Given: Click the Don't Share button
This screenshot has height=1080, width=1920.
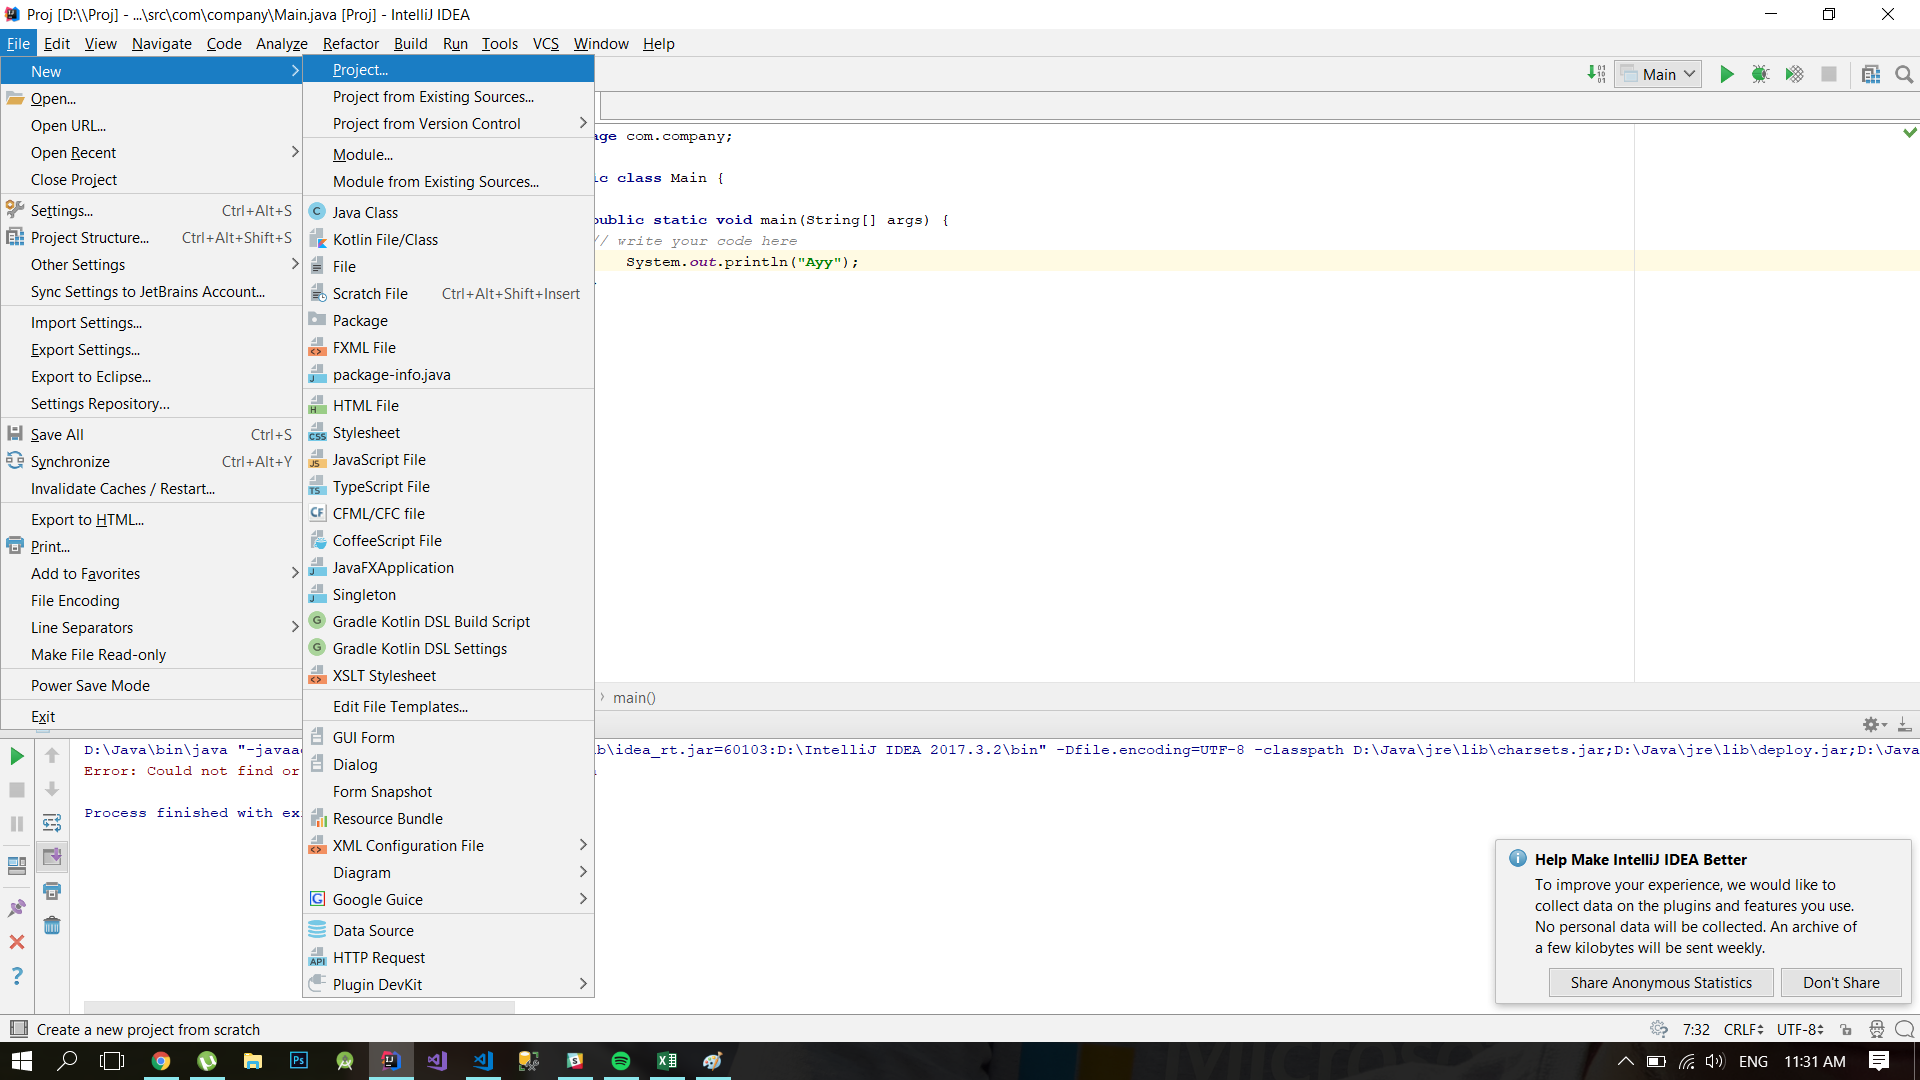Looking at the screenshot, I should coord(1841,982).
